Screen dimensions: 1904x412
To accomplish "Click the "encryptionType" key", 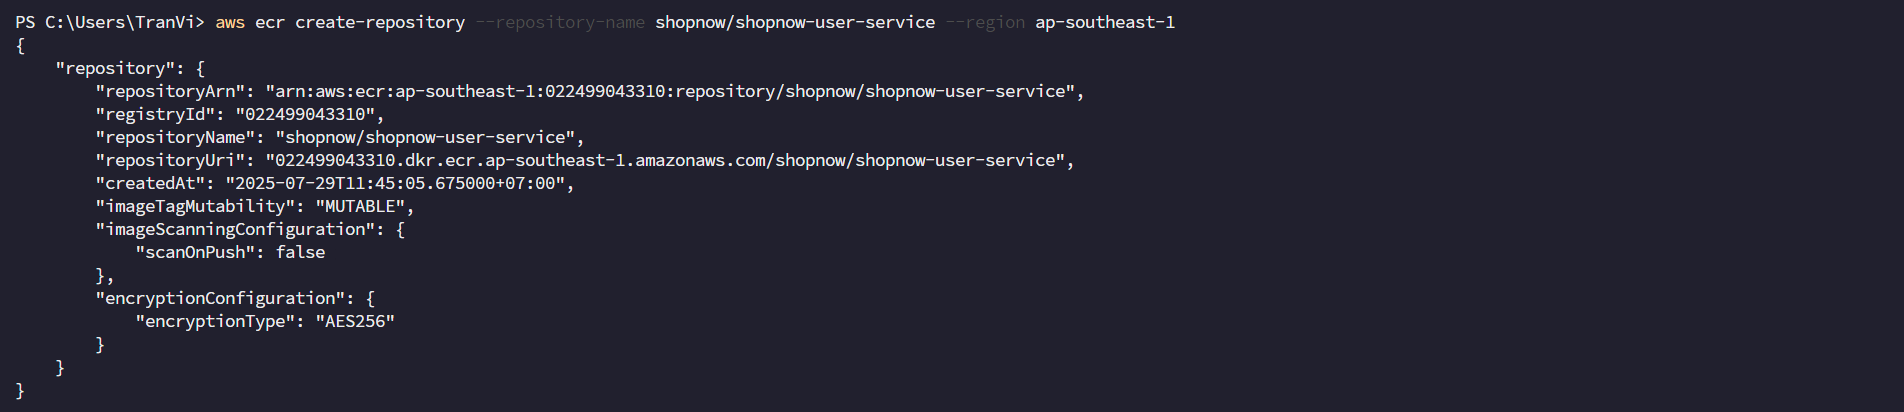I will [215, 321].
